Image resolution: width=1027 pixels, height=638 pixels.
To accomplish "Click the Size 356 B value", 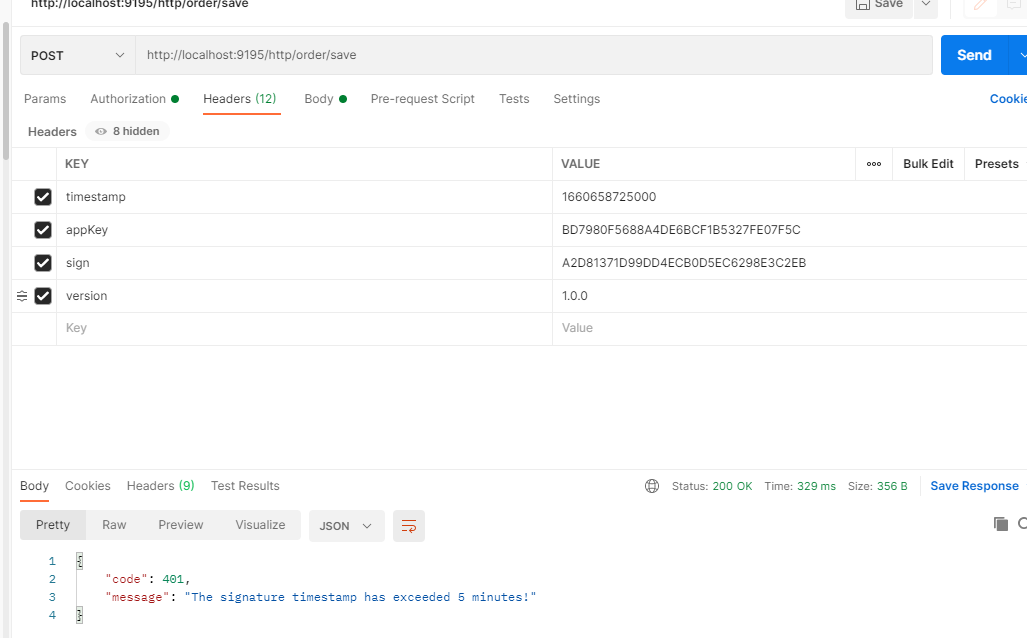I will tap(892, 486).
